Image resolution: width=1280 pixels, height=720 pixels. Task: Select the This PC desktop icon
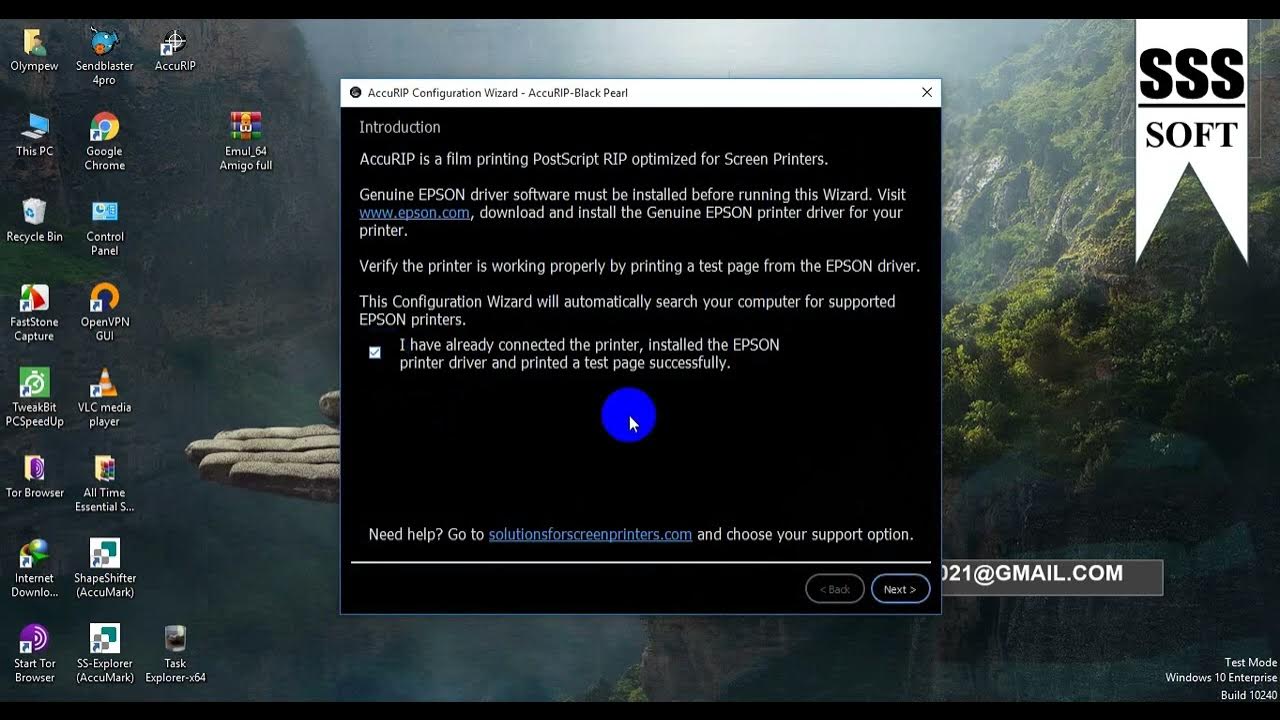[x=34, y=135]
